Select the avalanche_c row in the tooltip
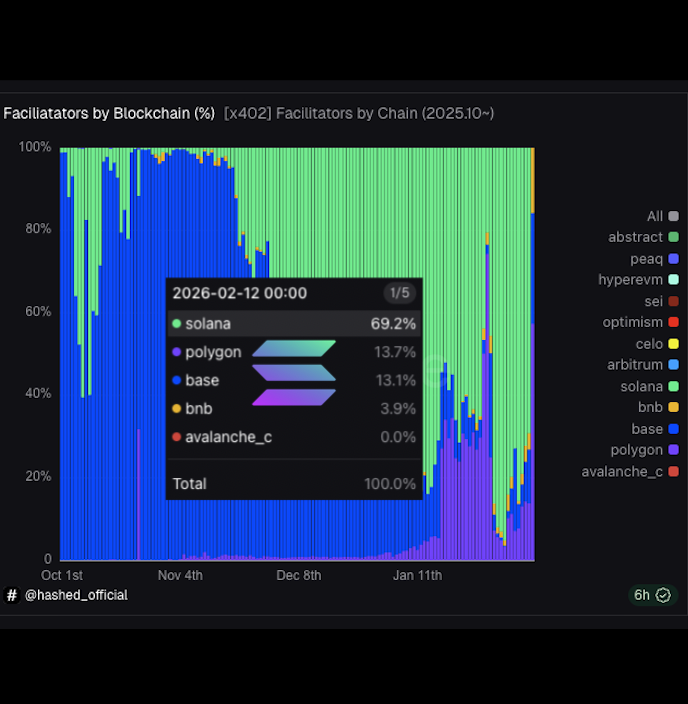 coord(294,437)
